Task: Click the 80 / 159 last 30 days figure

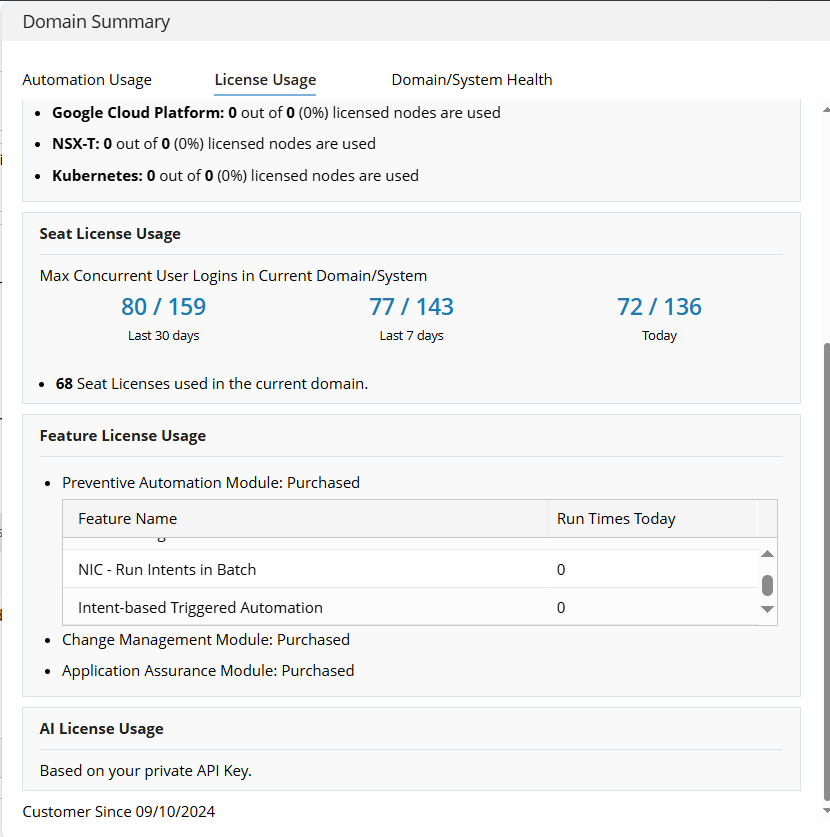Action: click(163, 307)
